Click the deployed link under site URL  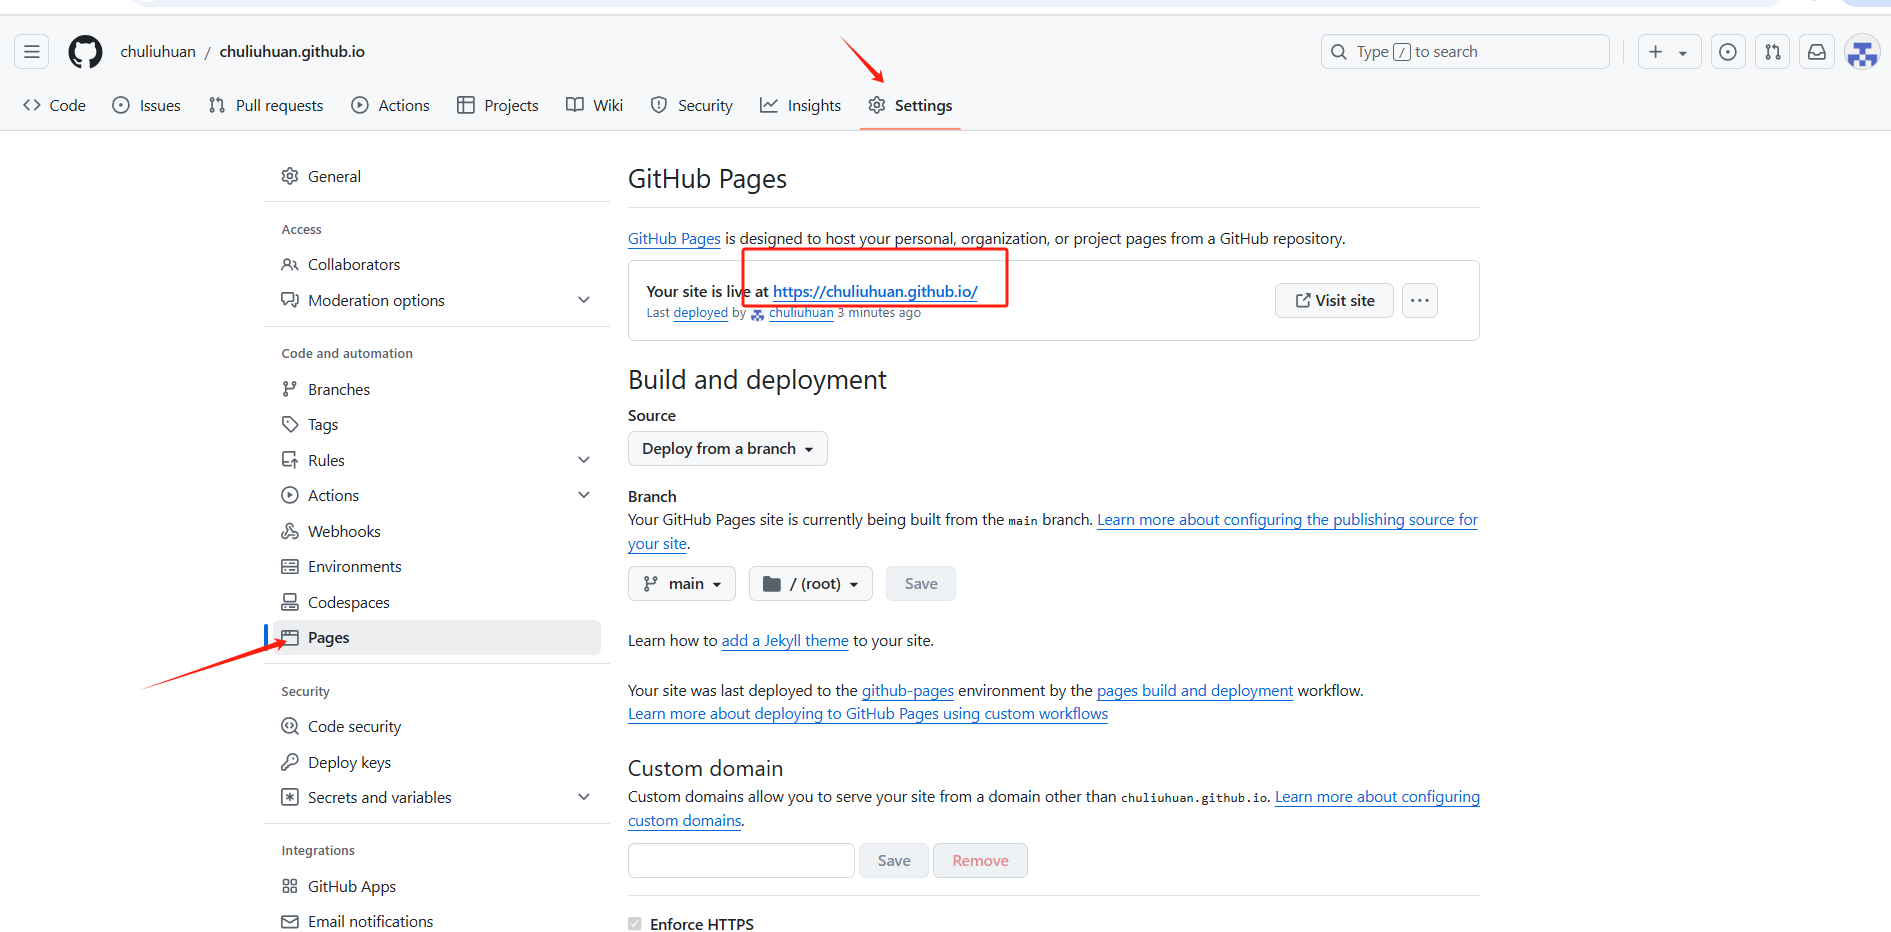click(701, 313)
